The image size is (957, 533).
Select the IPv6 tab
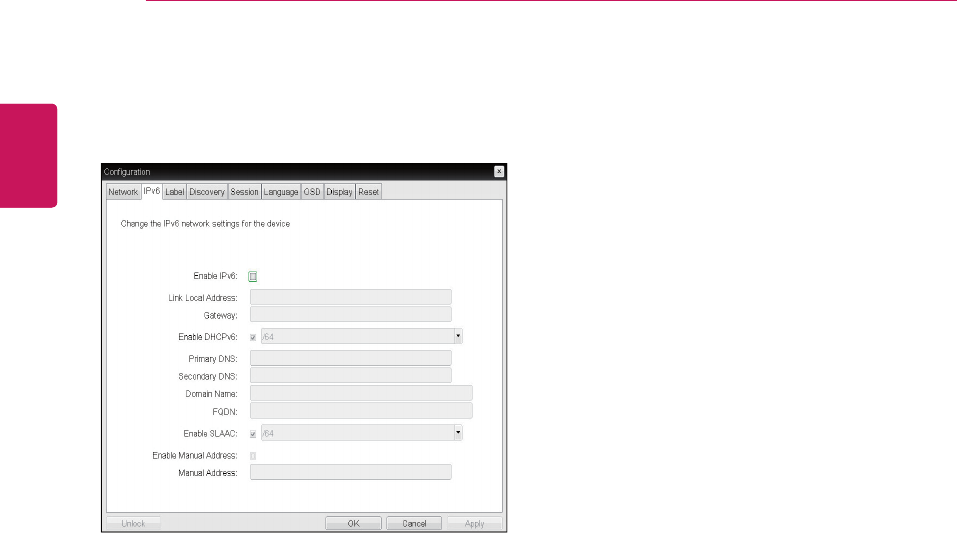(x=152, y=191)
